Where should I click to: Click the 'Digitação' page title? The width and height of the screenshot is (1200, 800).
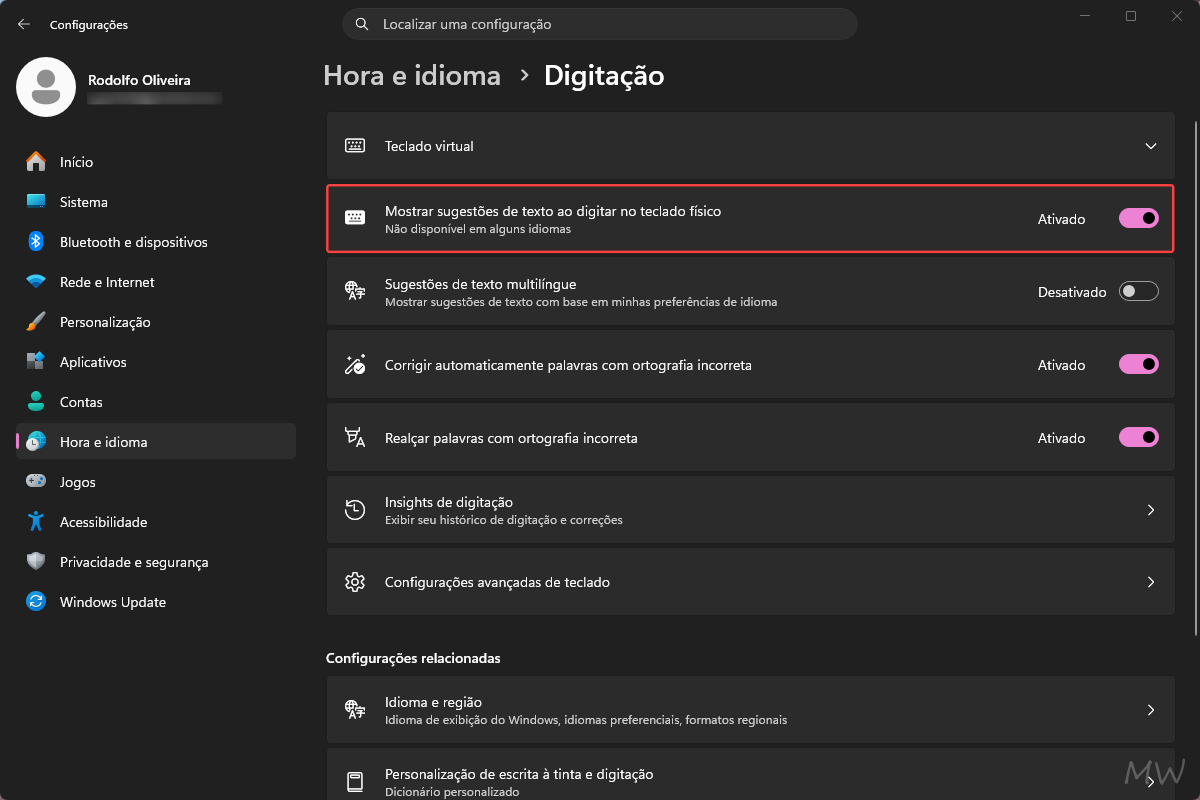click(604, 76)
